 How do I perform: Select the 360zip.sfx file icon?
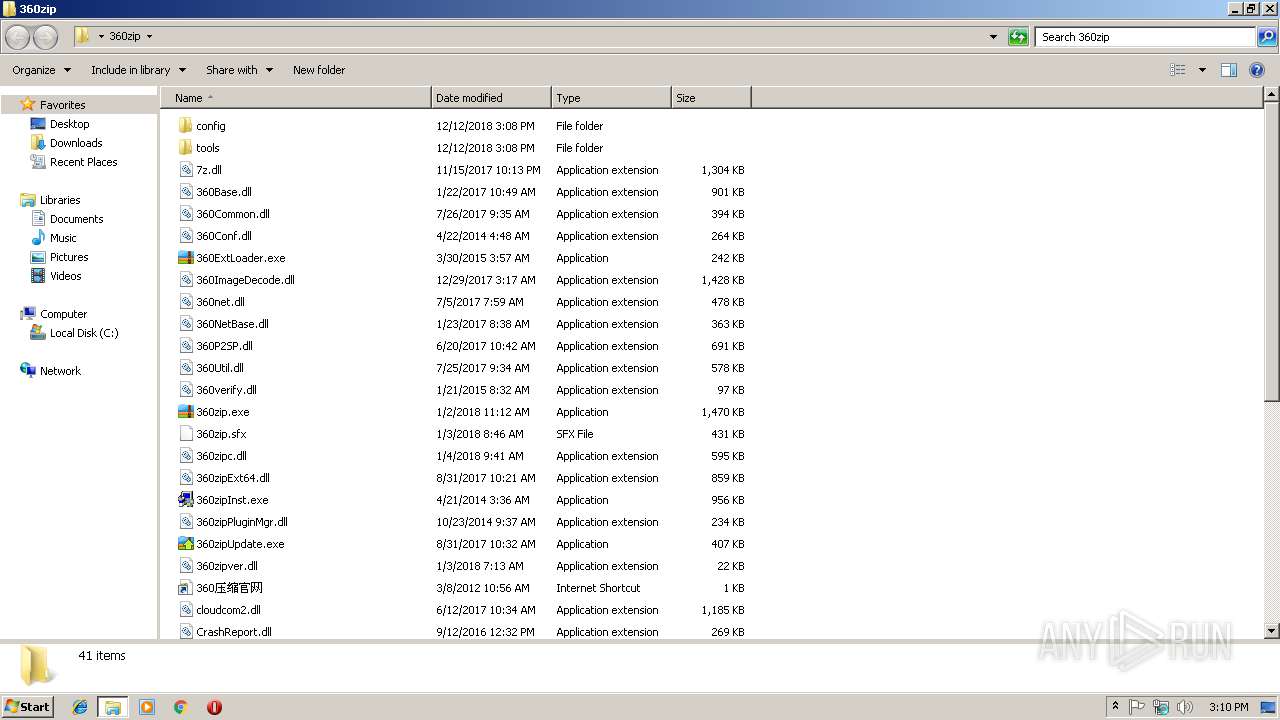(185, 434)
